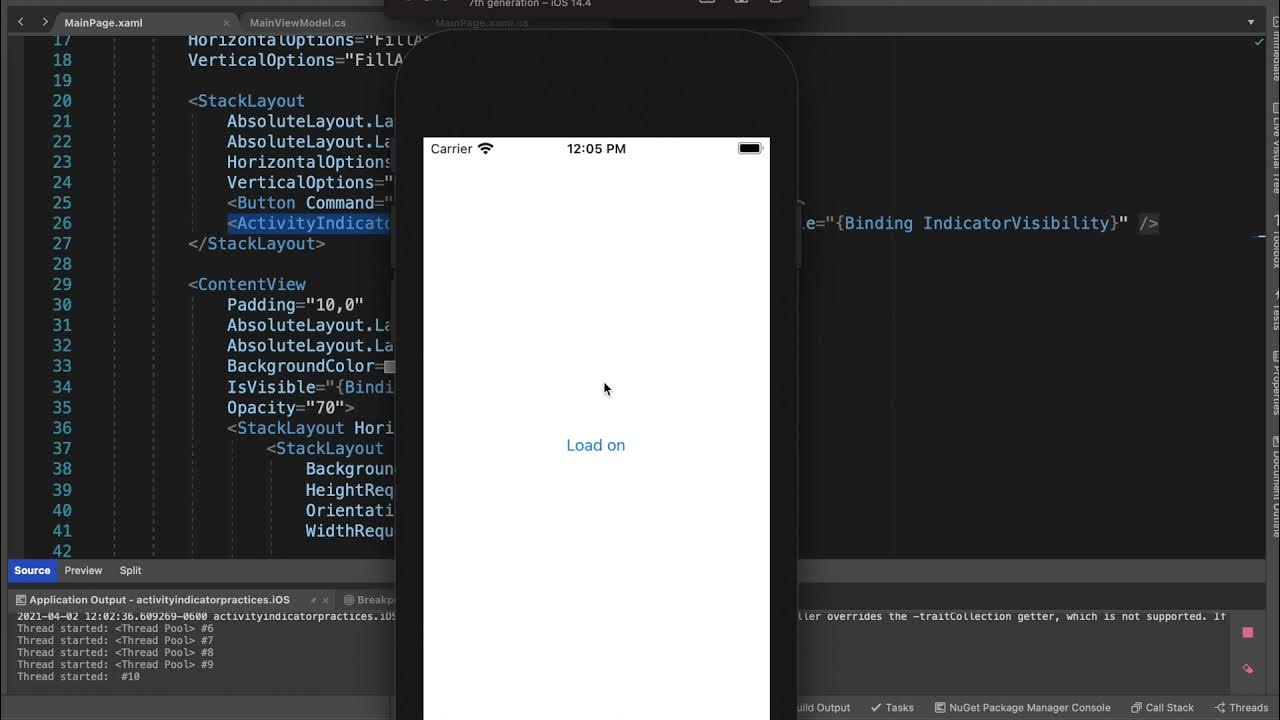The image size is (1280, 720).
Task: Click the Thread Pool #9 output line
Action: pyautogui.click(x=115, y=664)
